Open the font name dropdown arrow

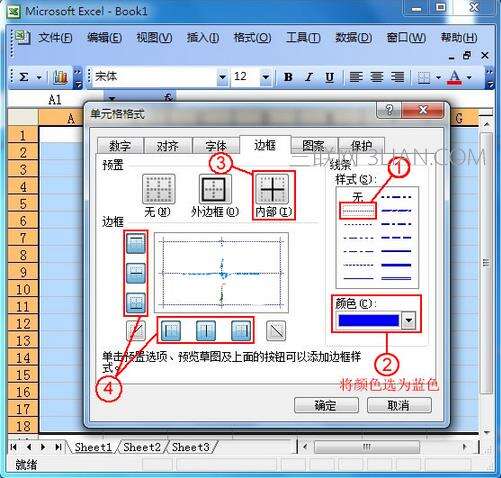pyautogui.click(x=222, y=77)
